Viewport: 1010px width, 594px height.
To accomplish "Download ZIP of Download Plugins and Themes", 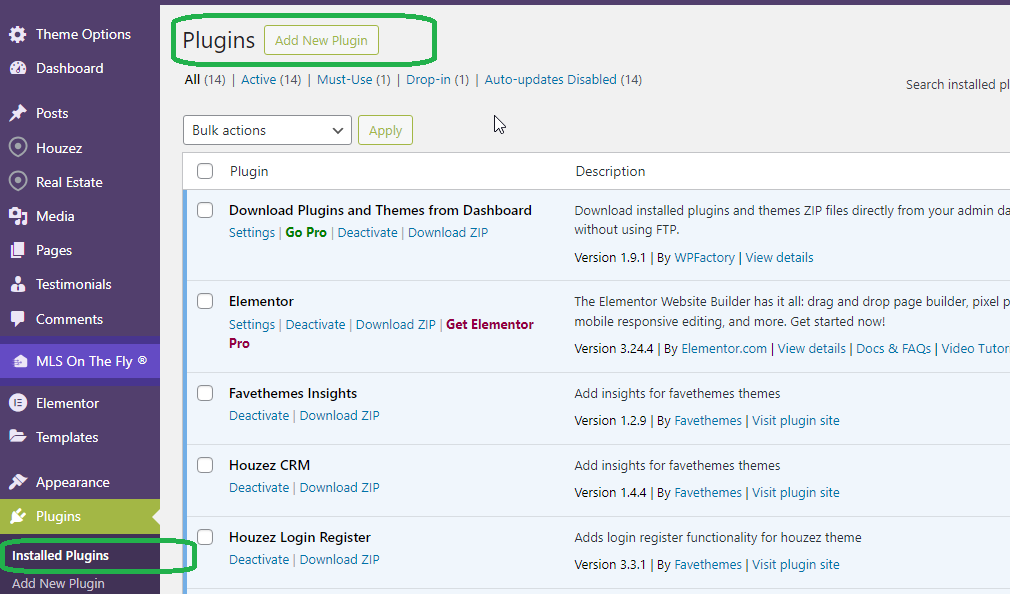I will (x=448, y=233).
